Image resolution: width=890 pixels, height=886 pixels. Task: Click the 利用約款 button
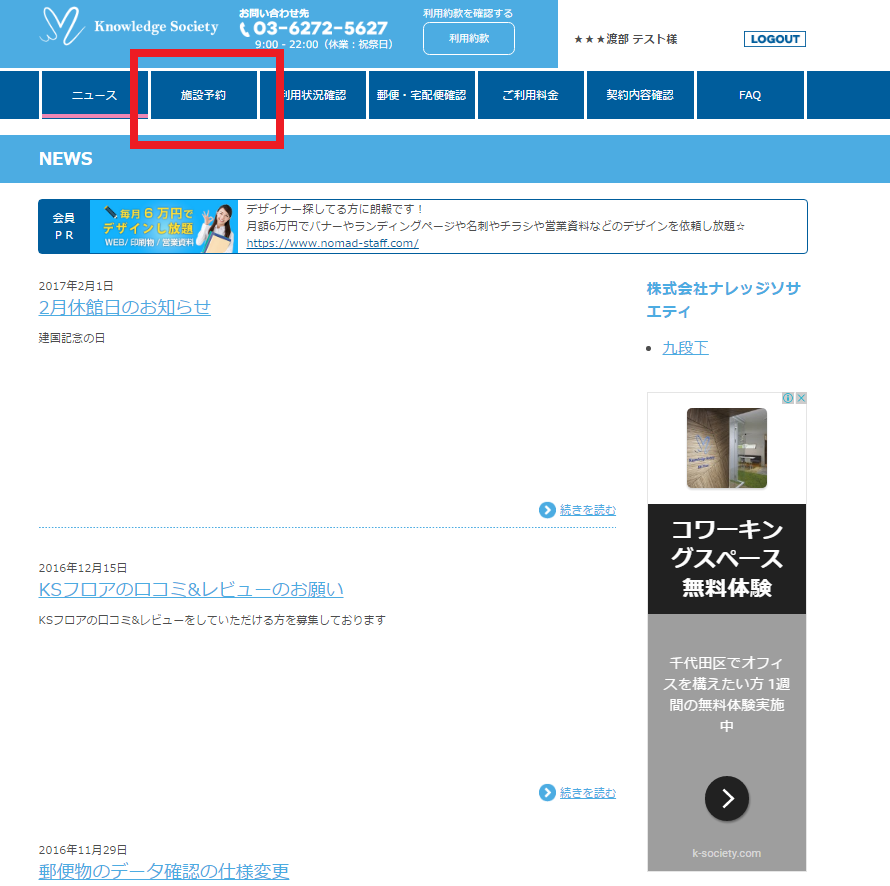(468, 38)
